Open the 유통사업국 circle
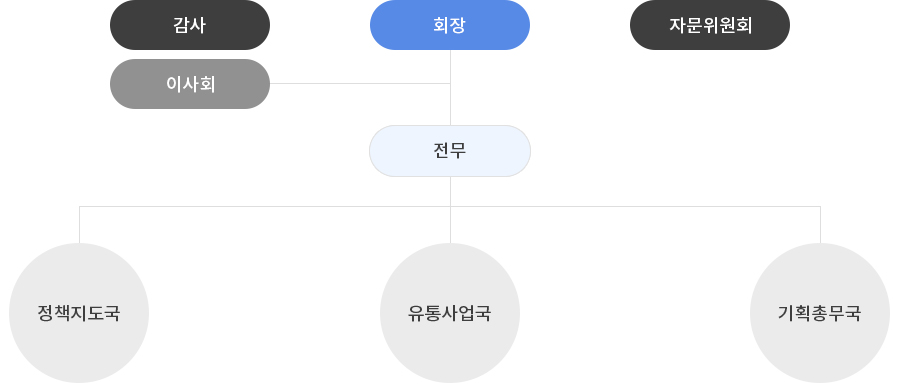 pos(450,313)
